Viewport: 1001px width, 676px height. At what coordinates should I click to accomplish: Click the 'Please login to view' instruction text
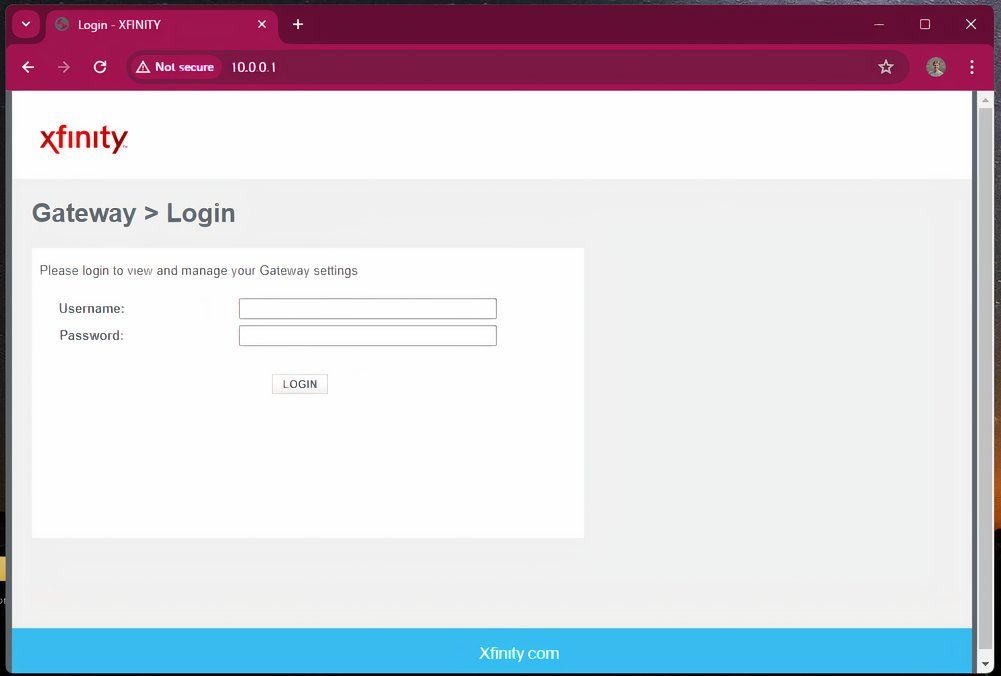(x=199, y=271)
